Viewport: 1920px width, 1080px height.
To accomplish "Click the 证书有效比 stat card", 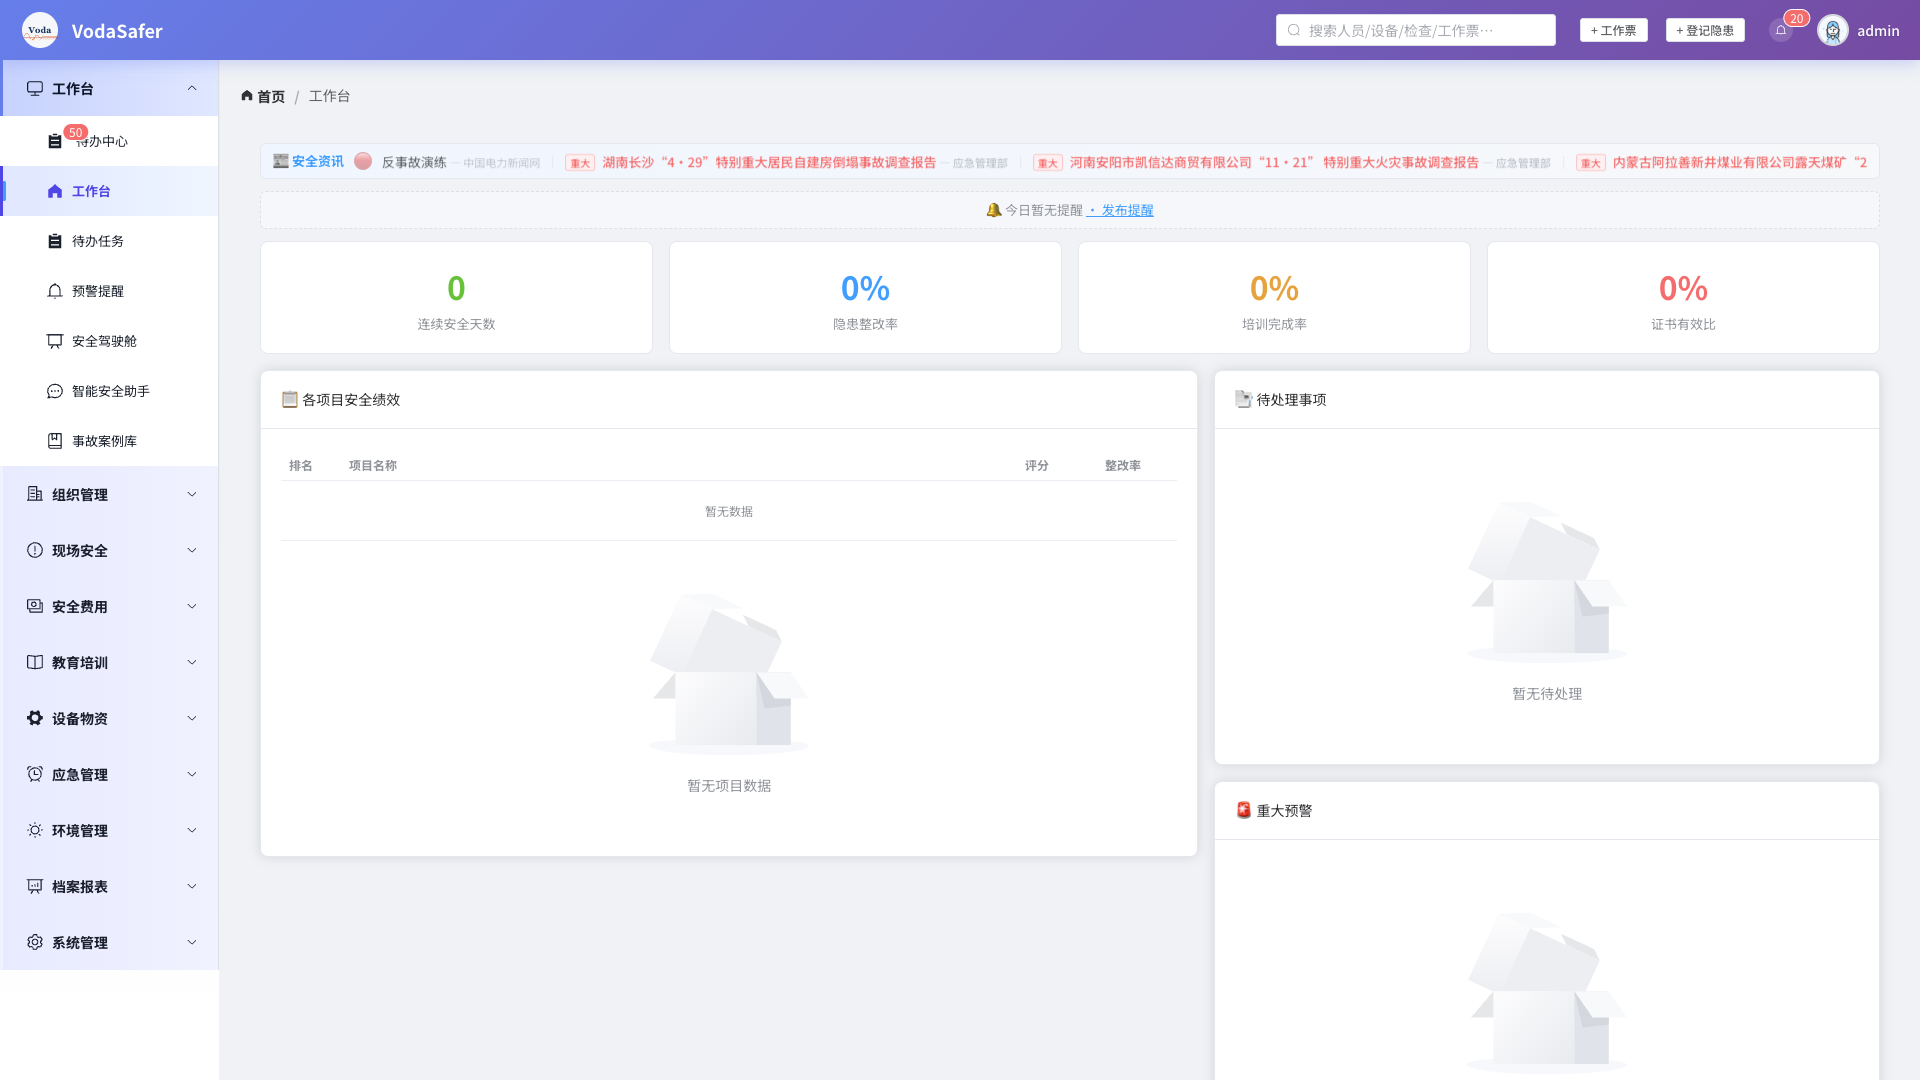I will pyautogui.click(x=1683, y=297).
